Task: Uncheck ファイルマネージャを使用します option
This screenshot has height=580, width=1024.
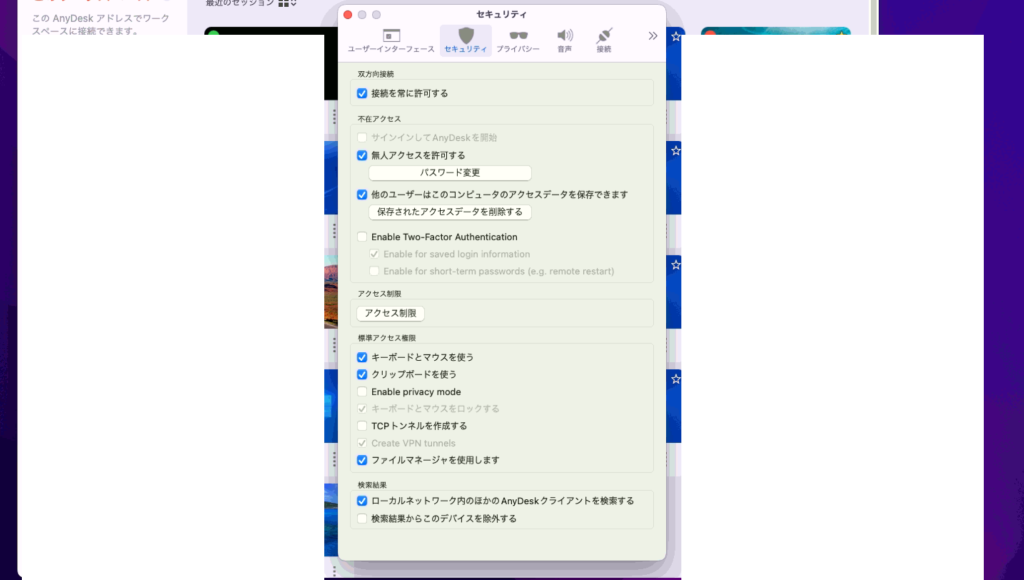Action: pos(362,460)
